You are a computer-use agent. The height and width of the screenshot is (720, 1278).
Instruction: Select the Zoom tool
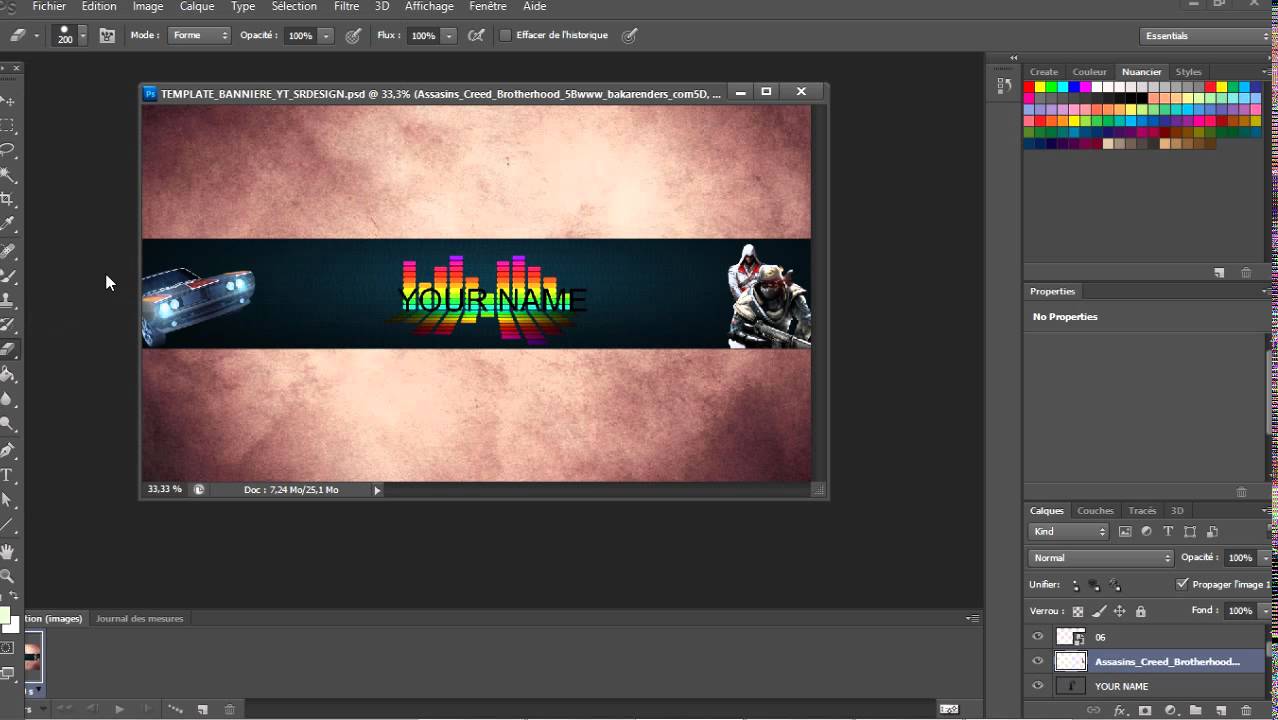[x=7, y=576]
